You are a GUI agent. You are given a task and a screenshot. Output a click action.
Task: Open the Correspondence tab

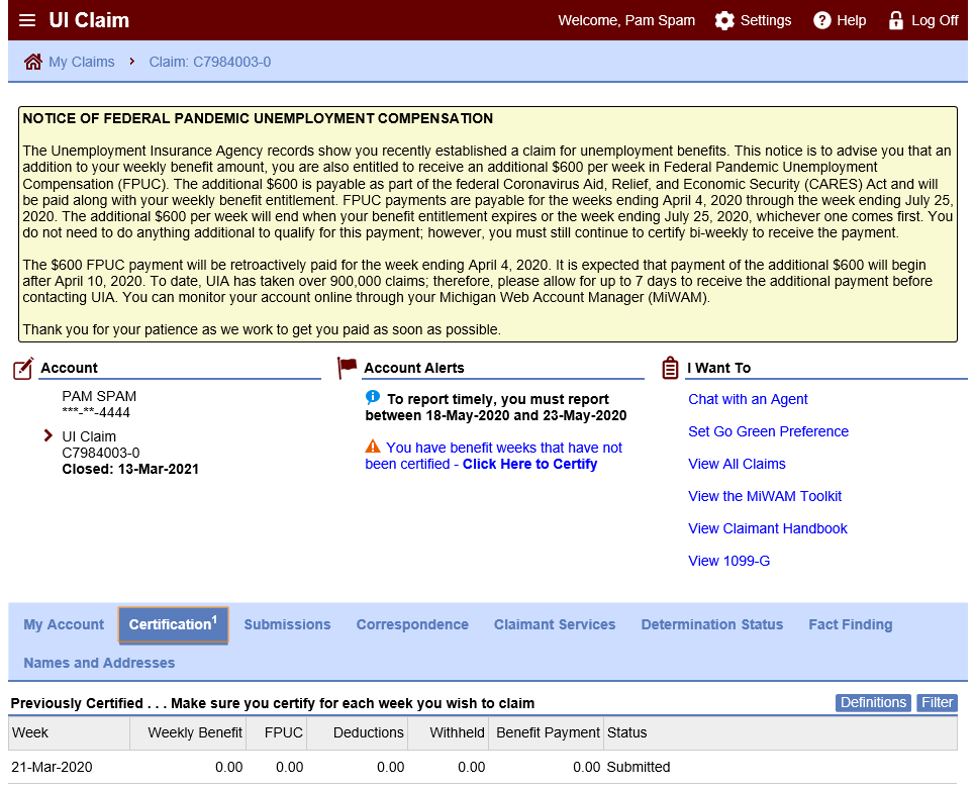(412, 625)
